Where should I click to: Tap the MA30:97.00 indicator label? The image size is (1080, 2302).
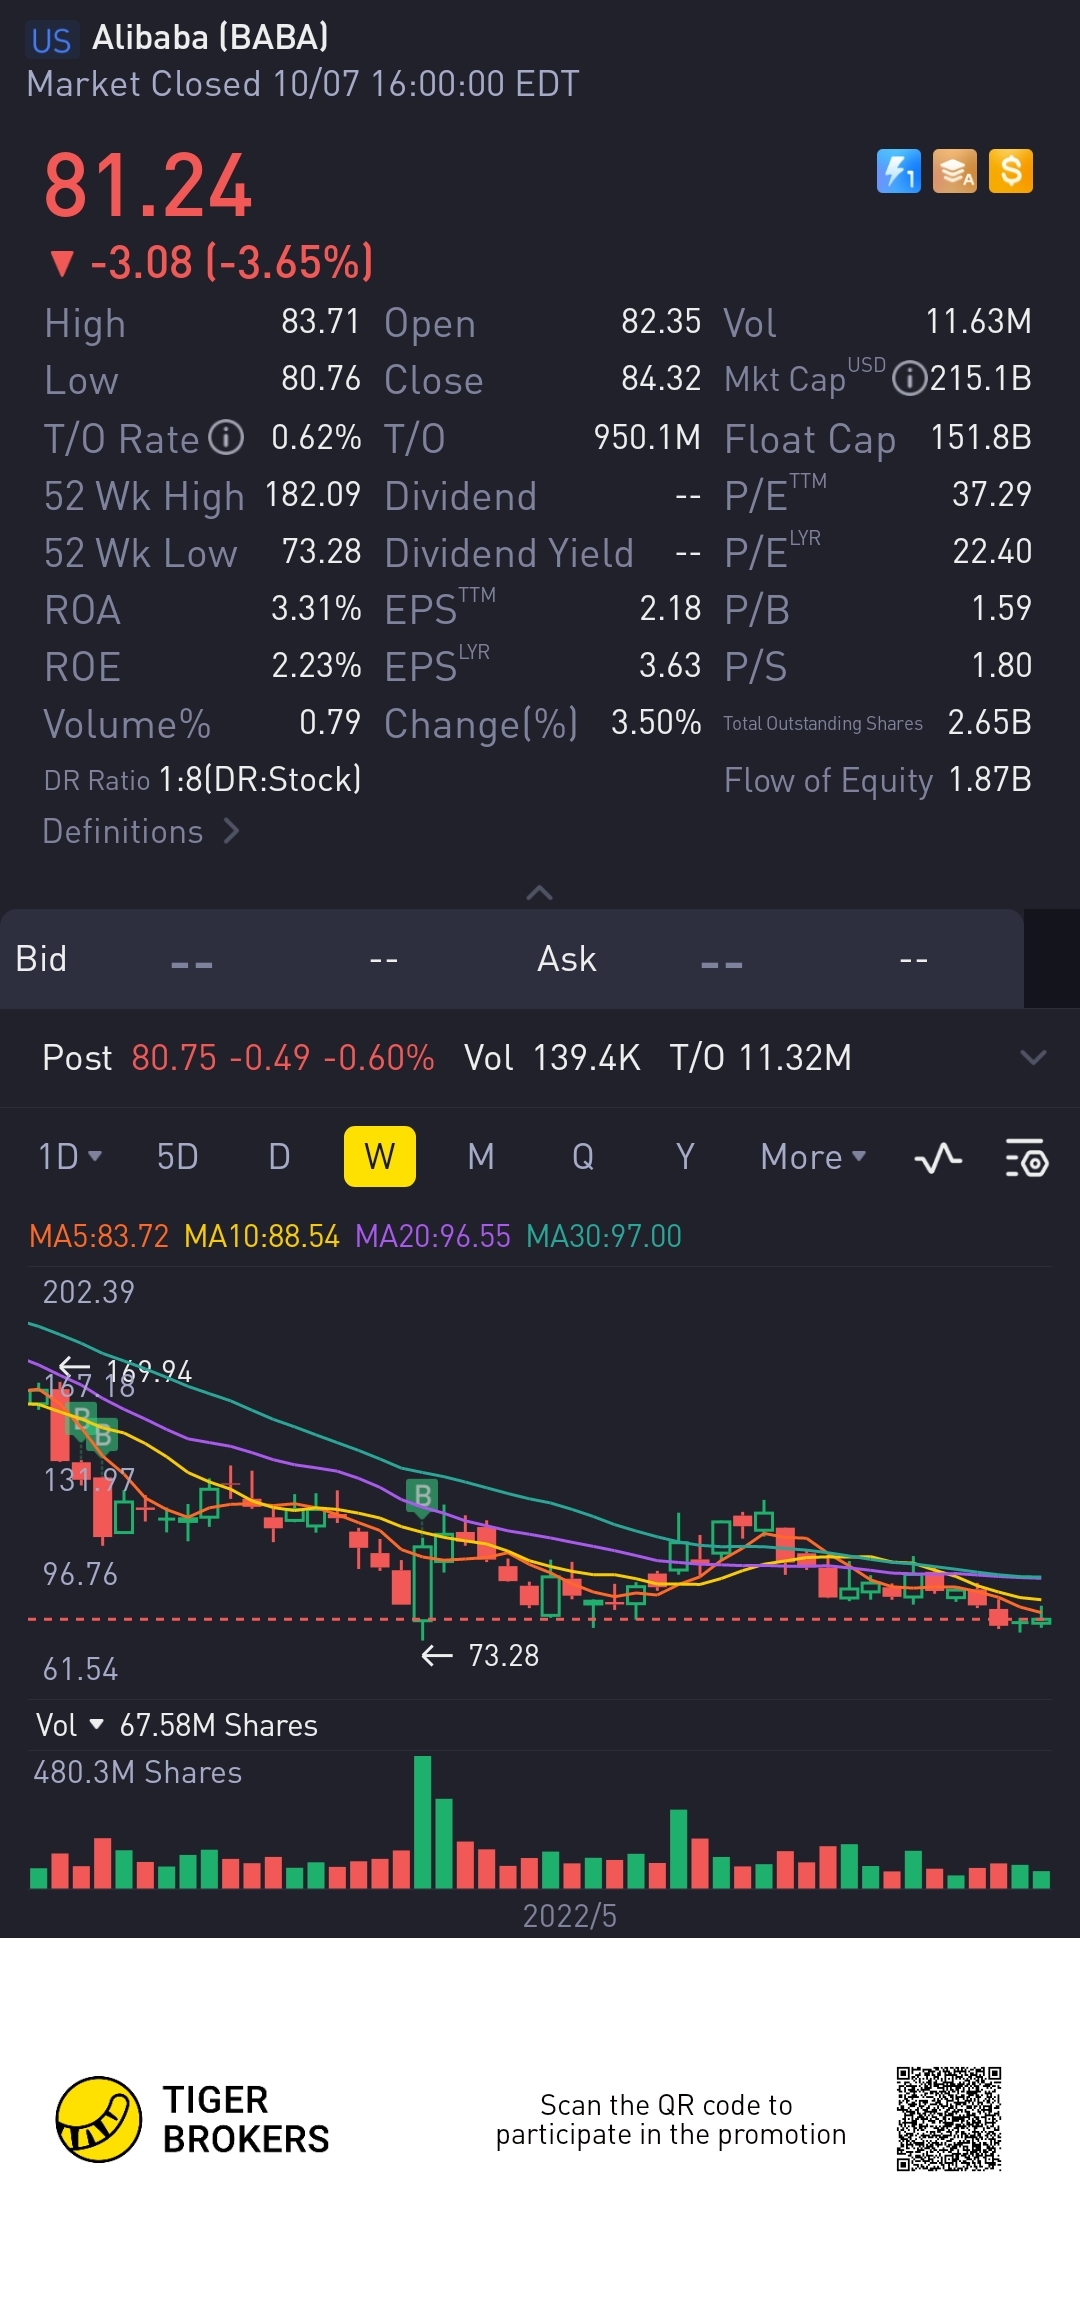(x=604, y=1236)
